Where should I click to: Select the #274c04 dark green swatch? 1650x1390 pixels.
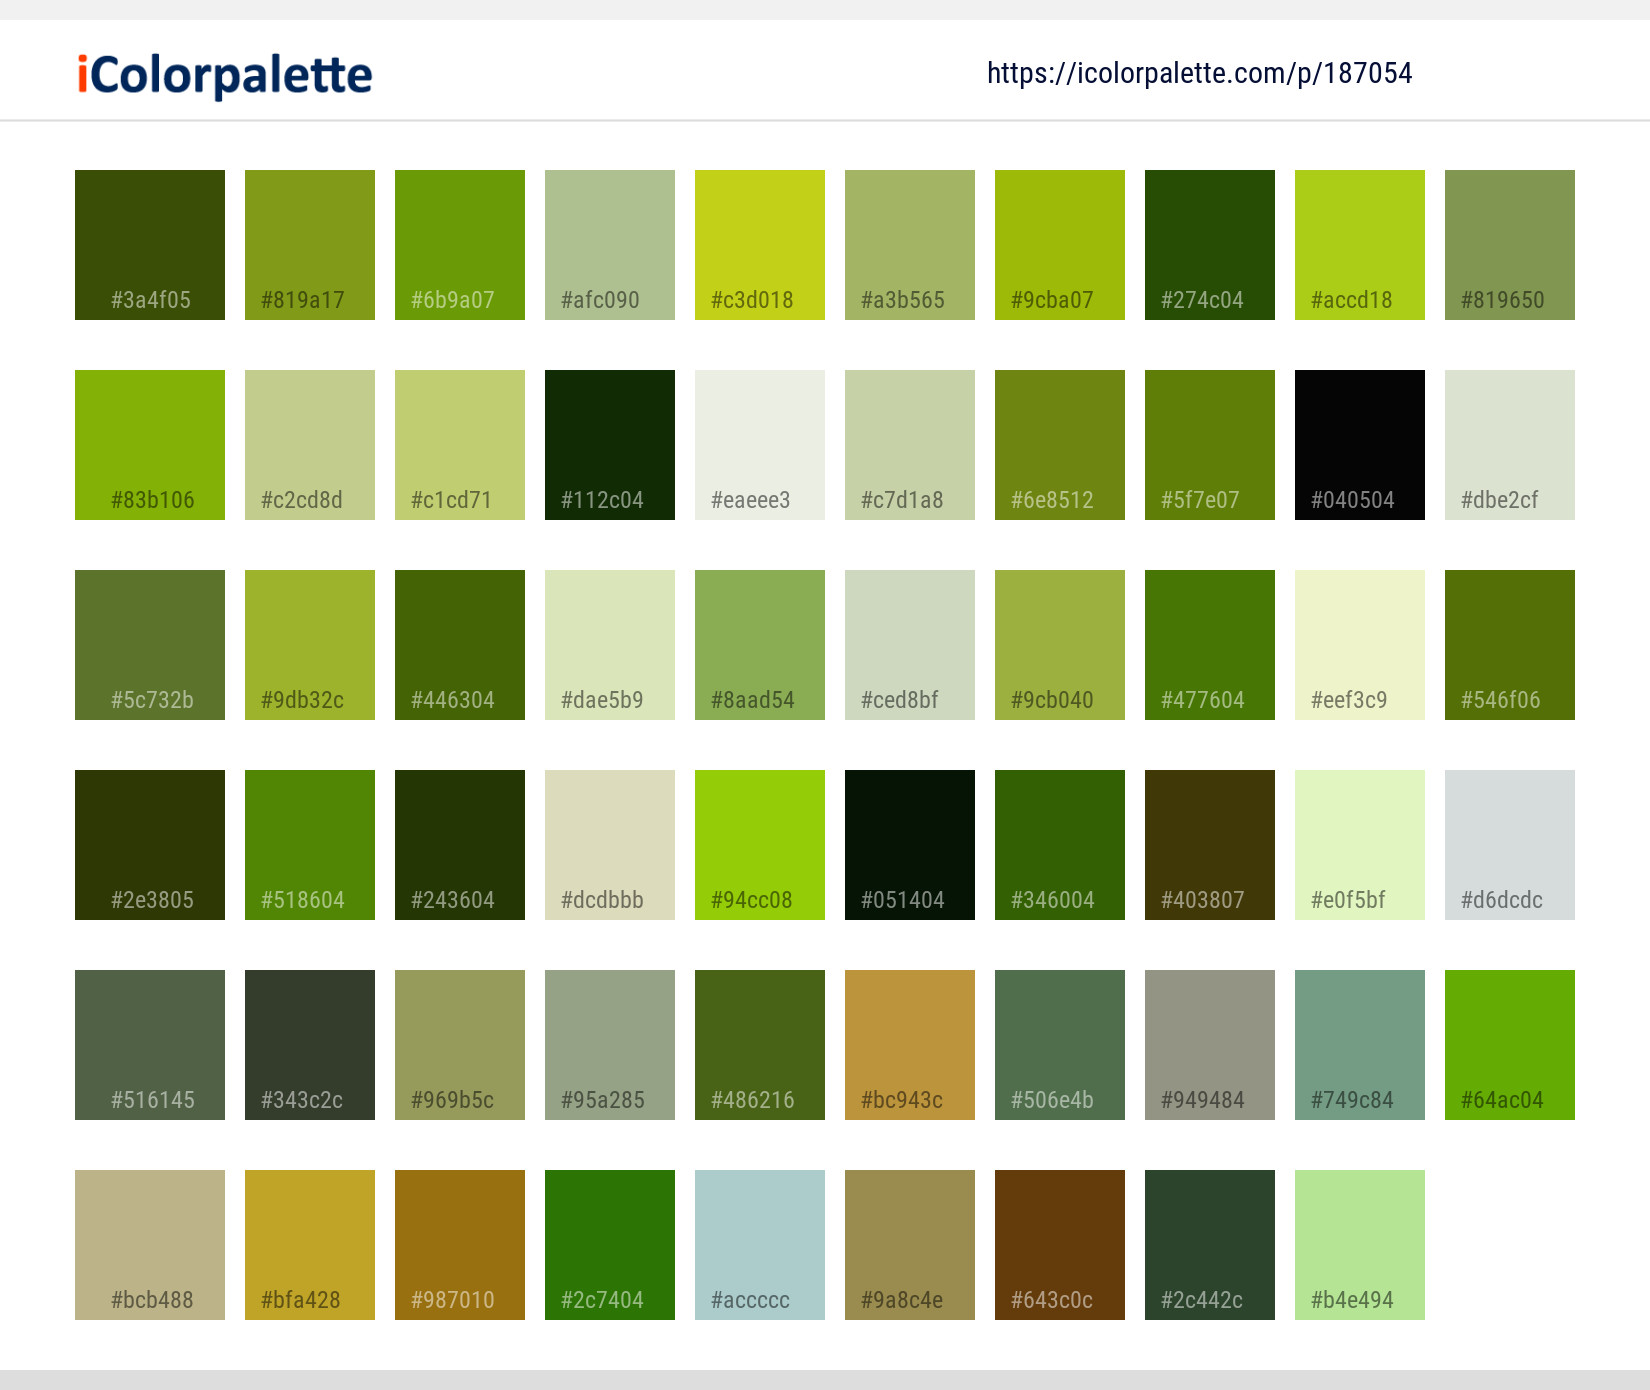tap(1210, 245)
